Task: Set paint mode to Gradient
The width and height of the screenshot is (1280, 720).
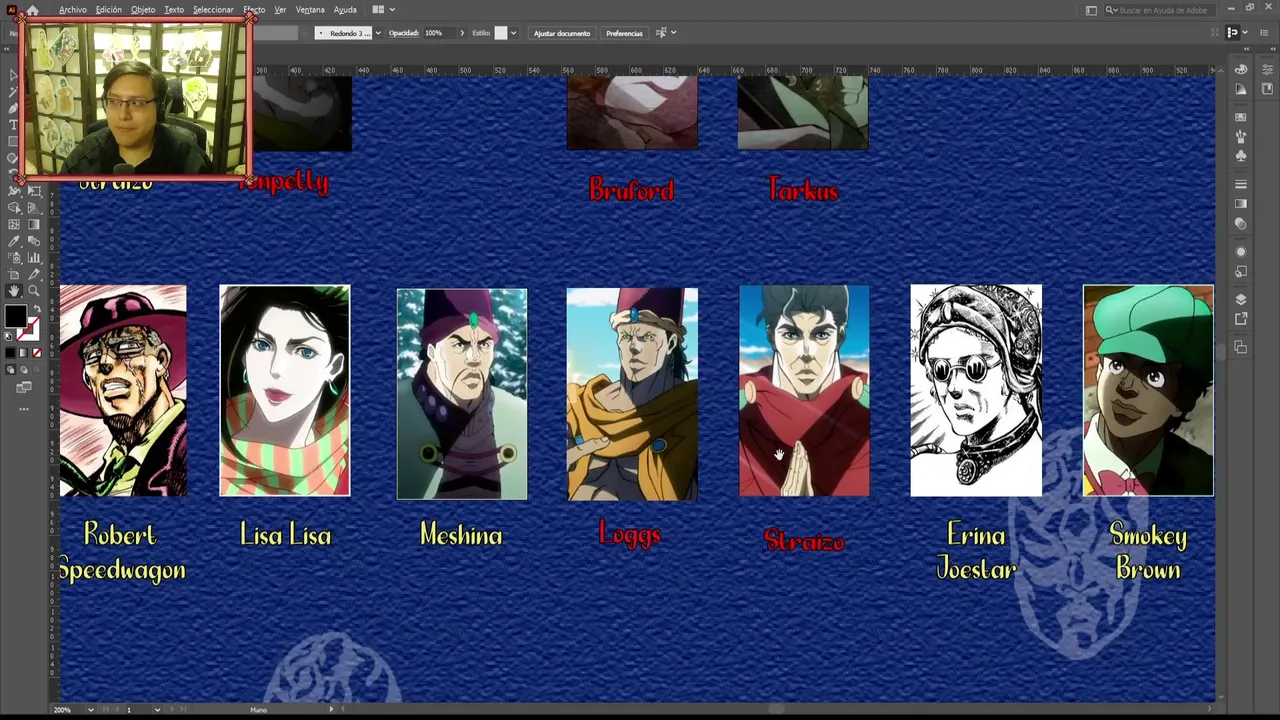Action: click(x=23, y=352)
